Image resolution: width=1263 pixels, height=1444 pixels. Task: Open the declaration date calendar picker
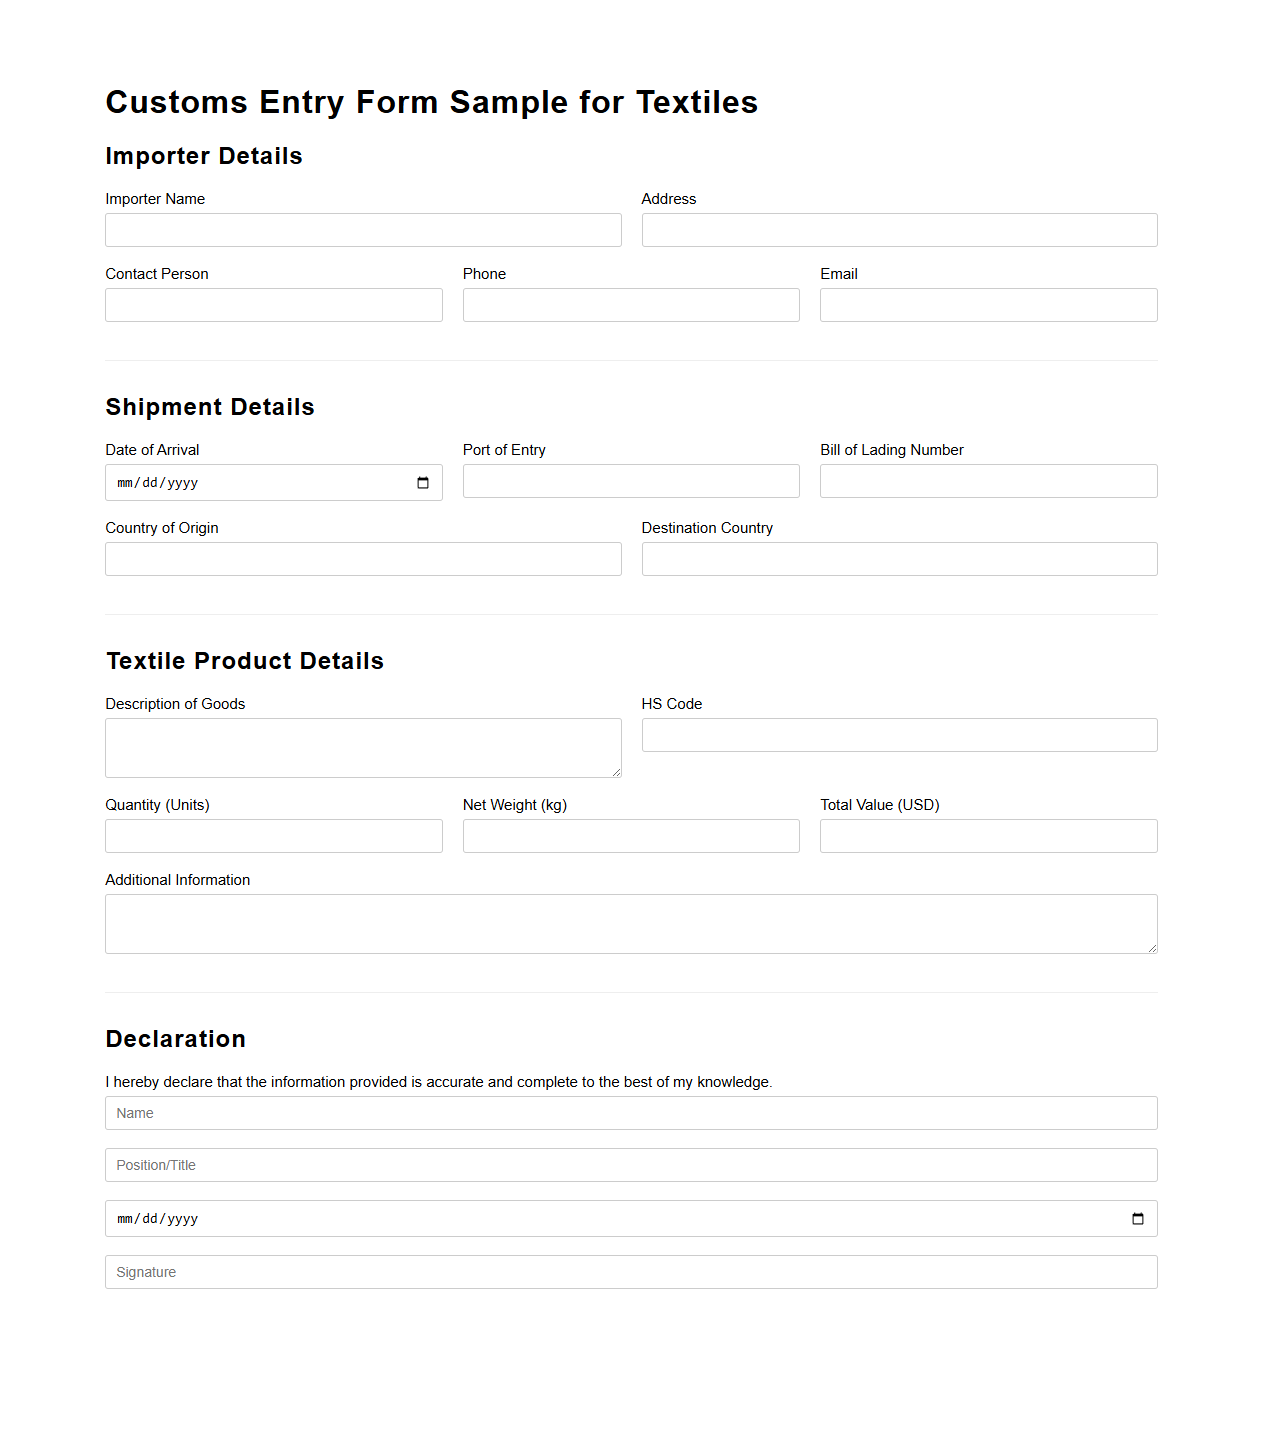(x=1137, y=1218)
